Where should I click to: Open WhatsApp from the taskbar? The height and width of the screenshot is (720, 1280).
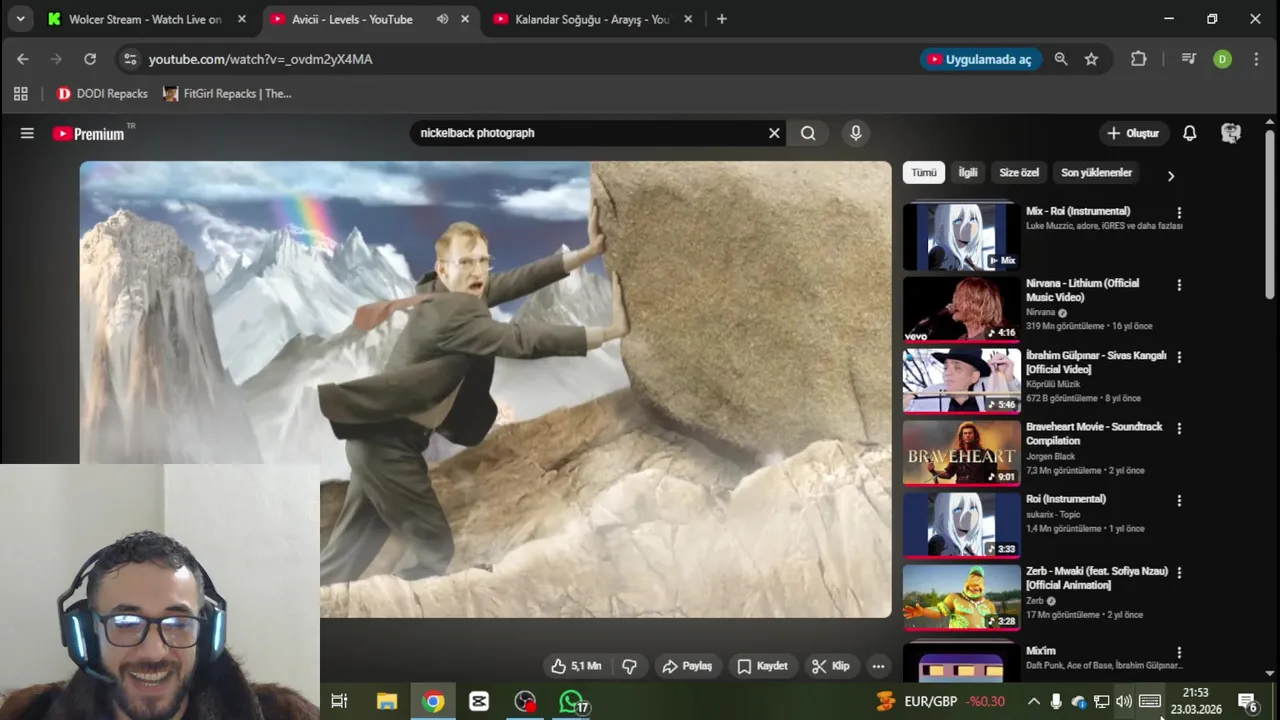tap(571, 702)
